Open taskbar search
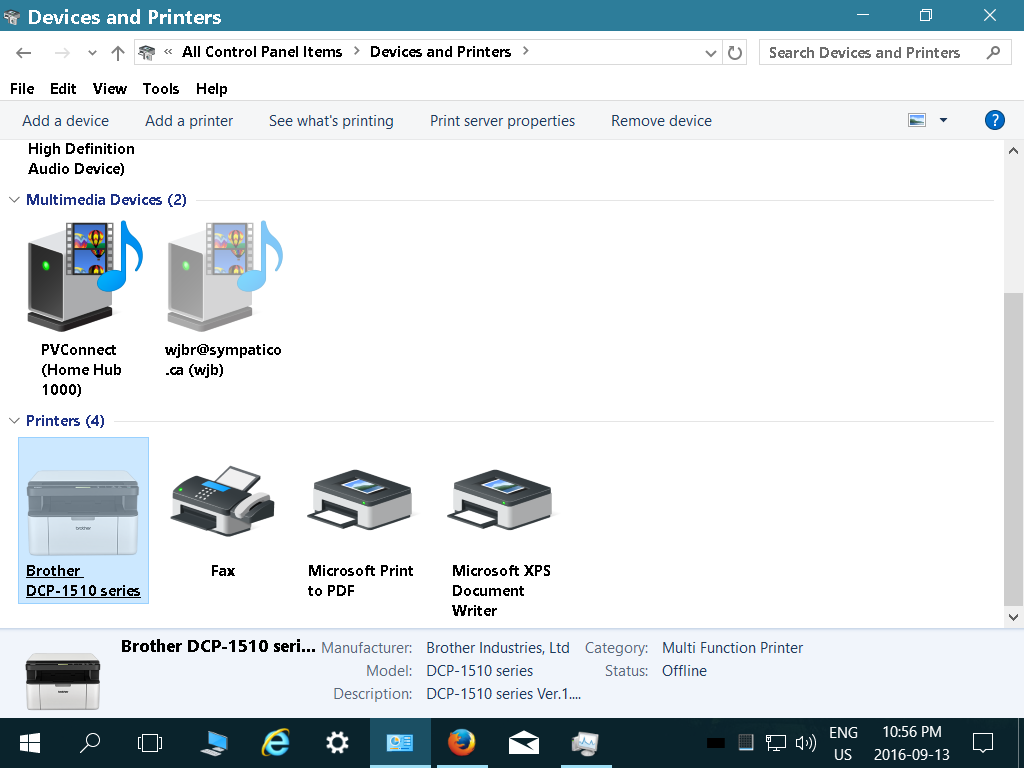Viewport: 1024px width, 768px height. click(x=89, y=743)
